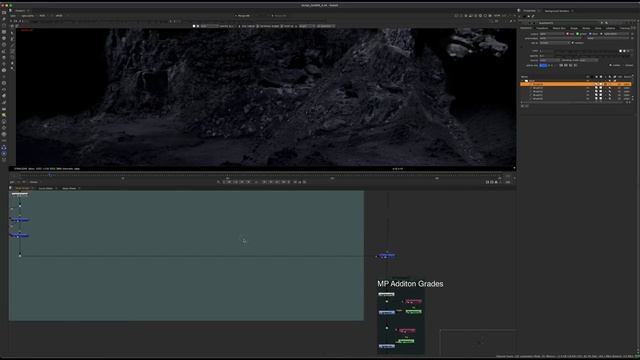Toggle the rgba.alpha channel checkbox
This screenshot has height=360, width=640.
pyautogui.click(x=601, y=34)
